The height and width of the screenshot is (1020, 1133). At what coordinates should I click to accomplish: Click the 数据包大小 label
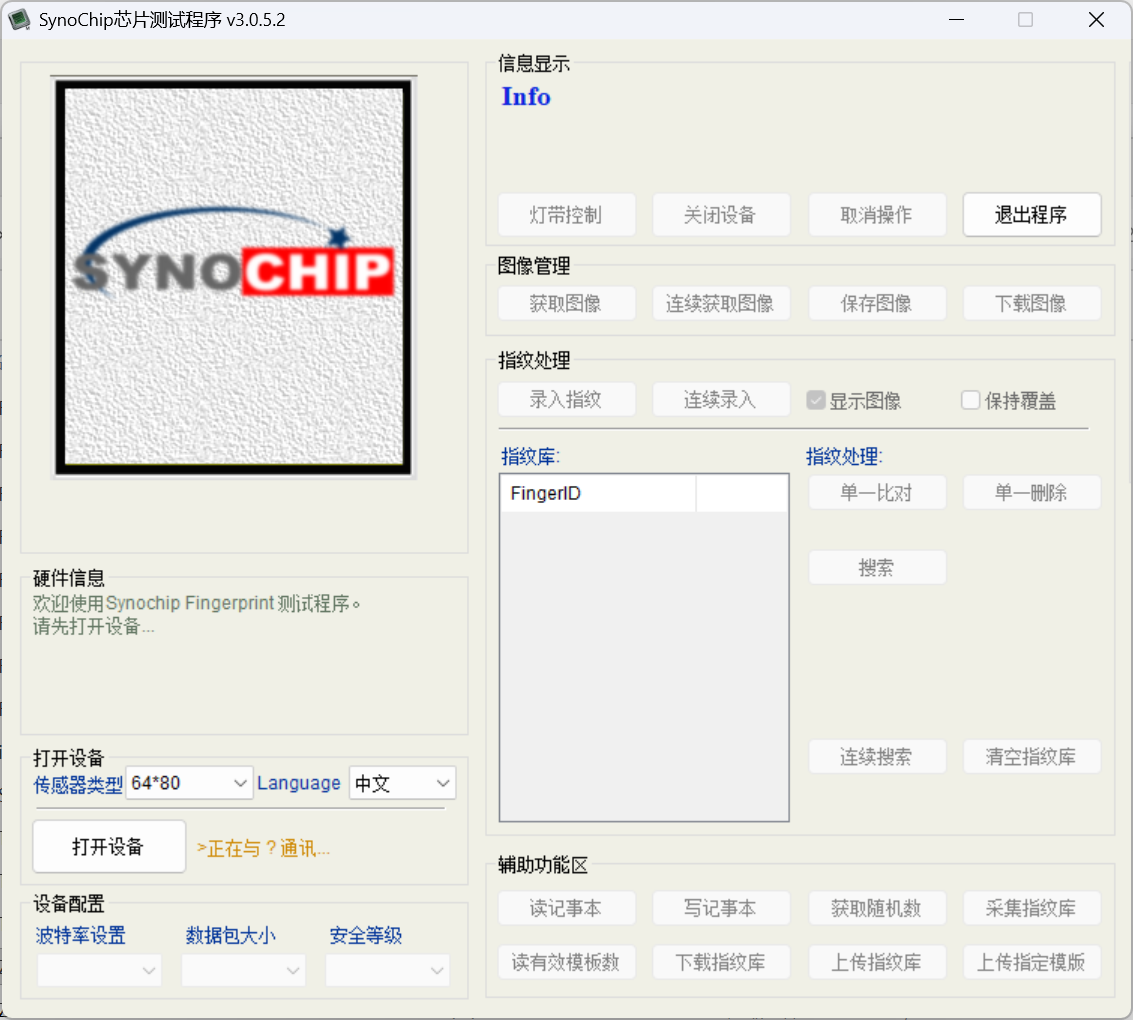pos(231,935)
